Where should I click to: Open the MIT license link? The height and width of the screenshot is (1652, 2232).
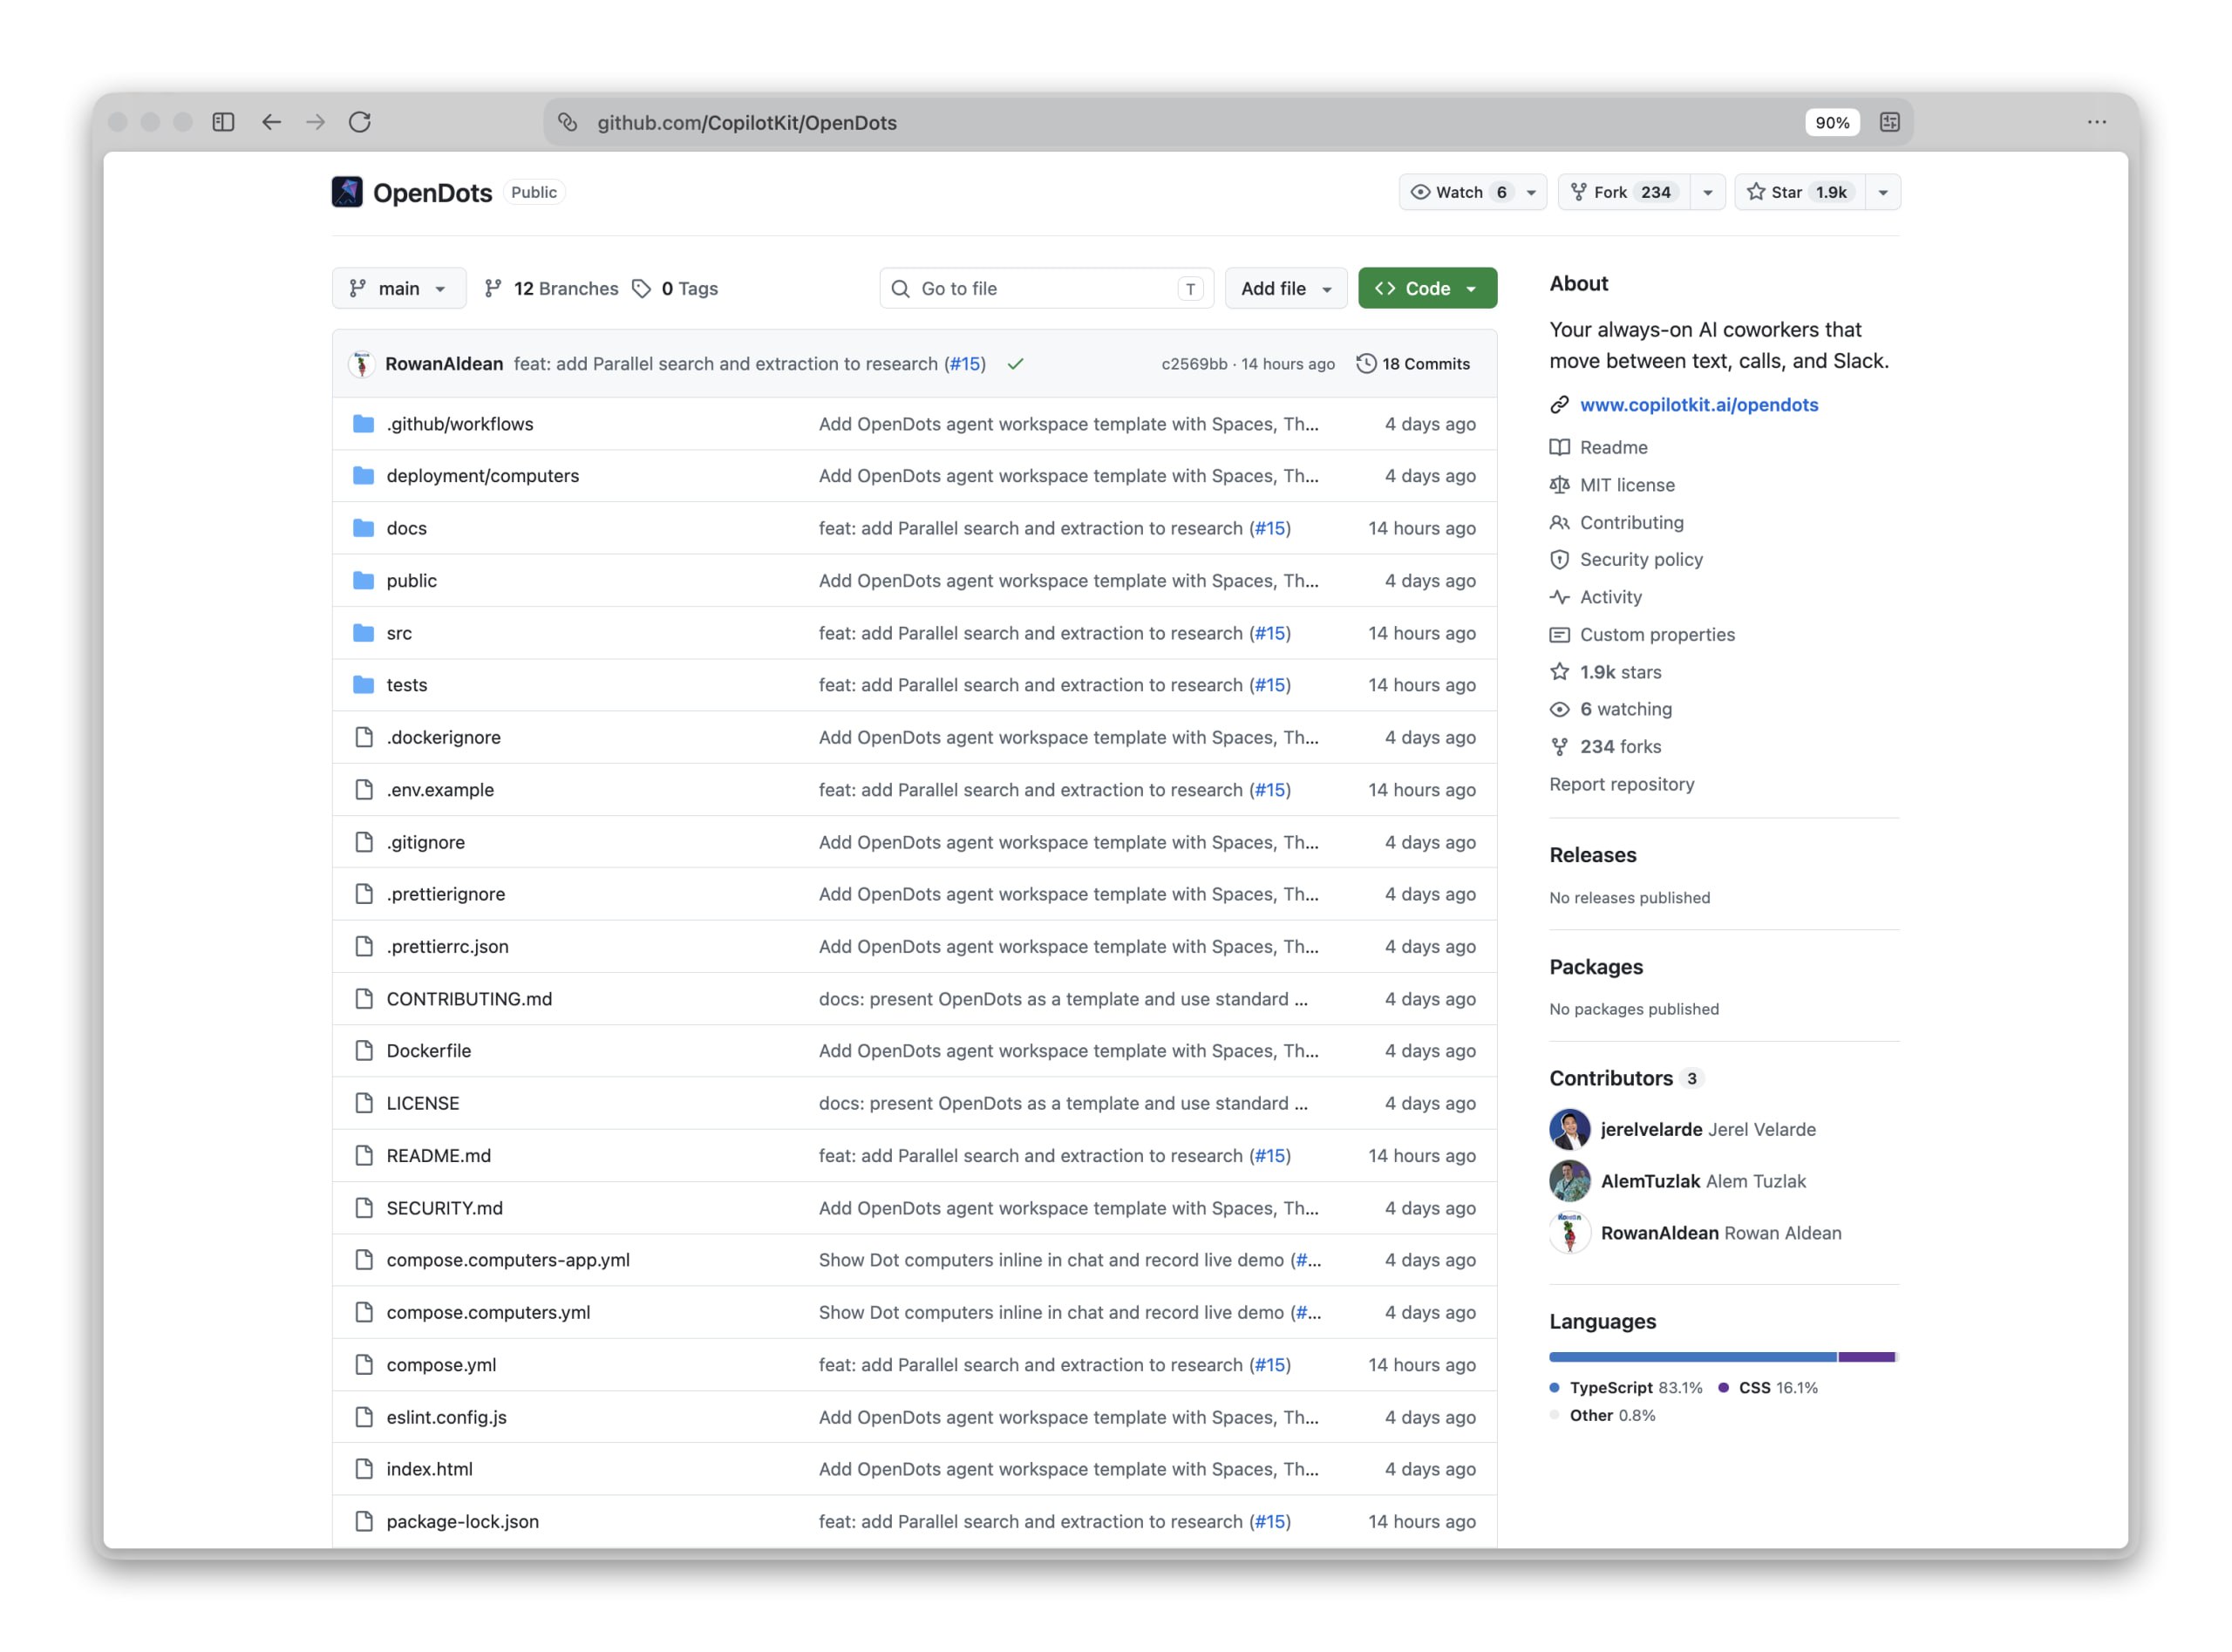tap(1612, 485)
